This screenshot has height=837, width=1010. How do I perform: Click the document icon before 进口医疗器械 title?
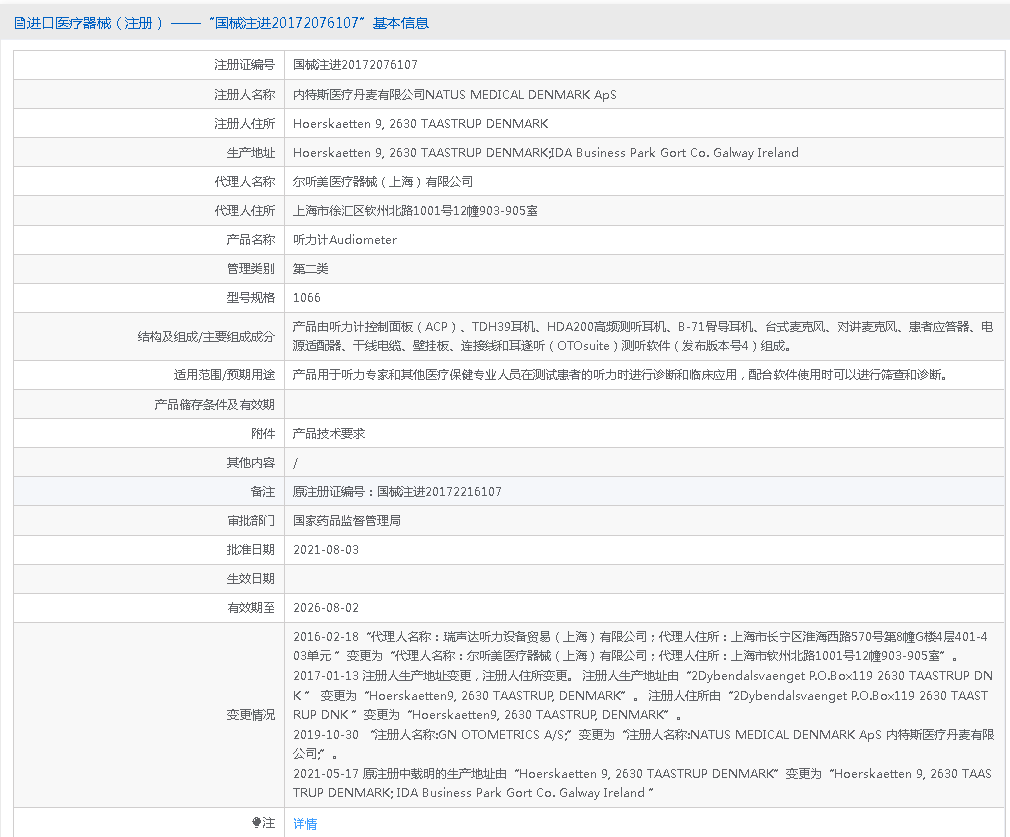point(19,23)
